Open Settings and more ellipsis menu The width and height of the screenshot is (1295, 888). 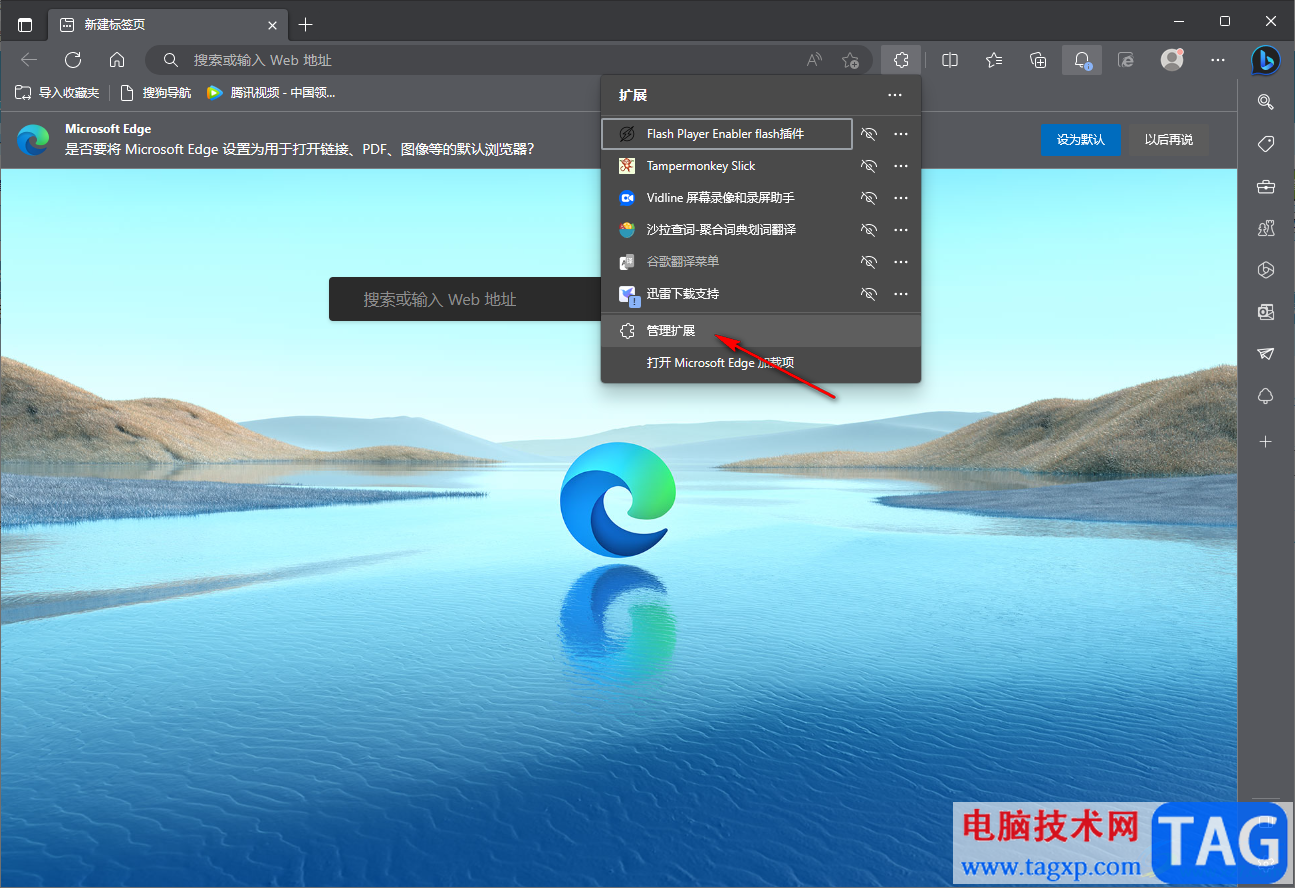click(1218, 60)
